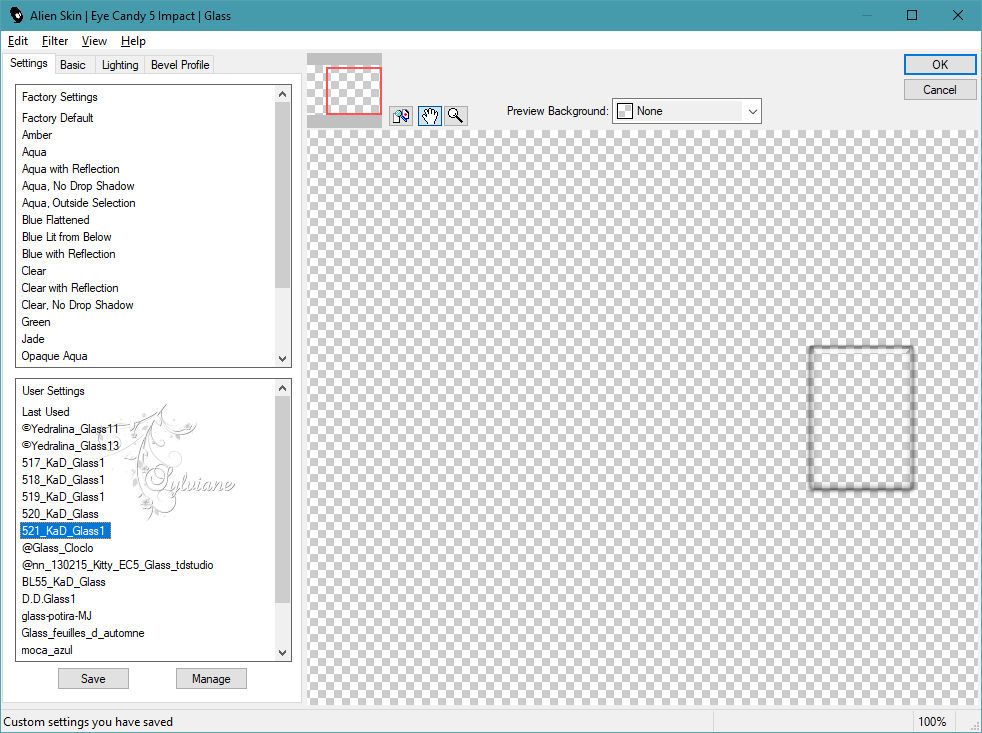Select the Clear preset
This screenshot has height=733, width=982.
34,271
